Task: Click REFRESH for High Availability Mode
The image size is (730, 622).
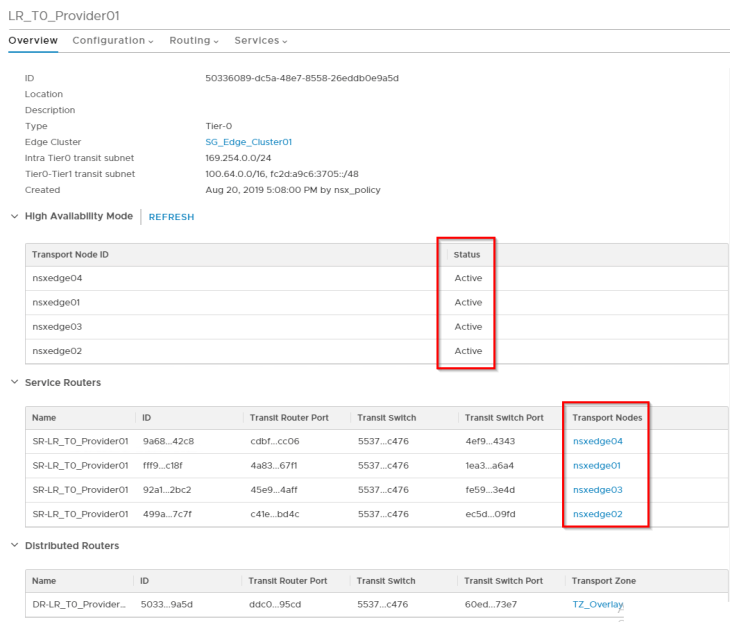Action: (x=171, y=217)
